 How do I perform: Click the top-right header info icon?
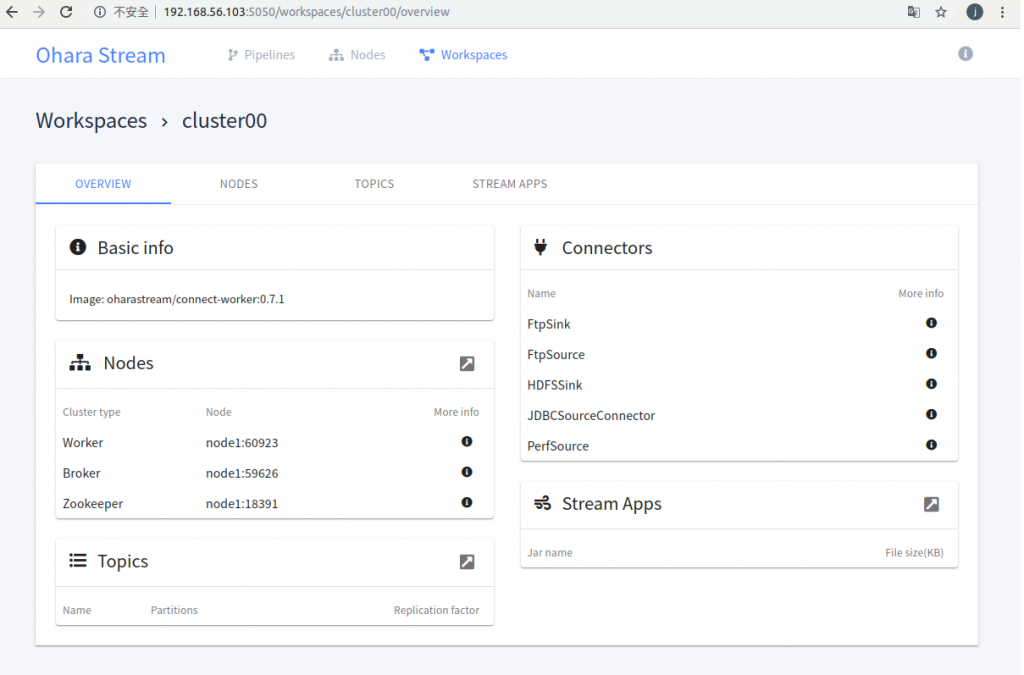(x=965, y=54)
